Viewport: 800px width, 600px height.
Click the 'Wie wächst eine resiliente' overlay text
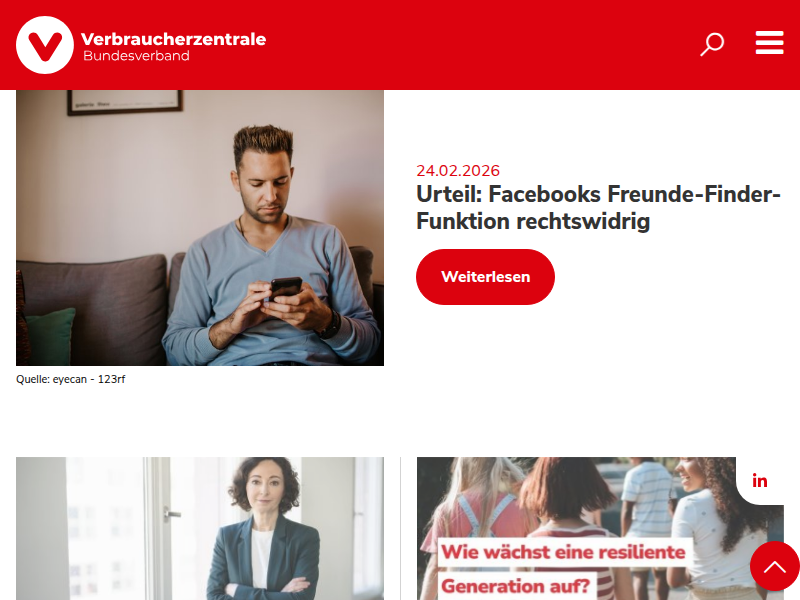563,552
